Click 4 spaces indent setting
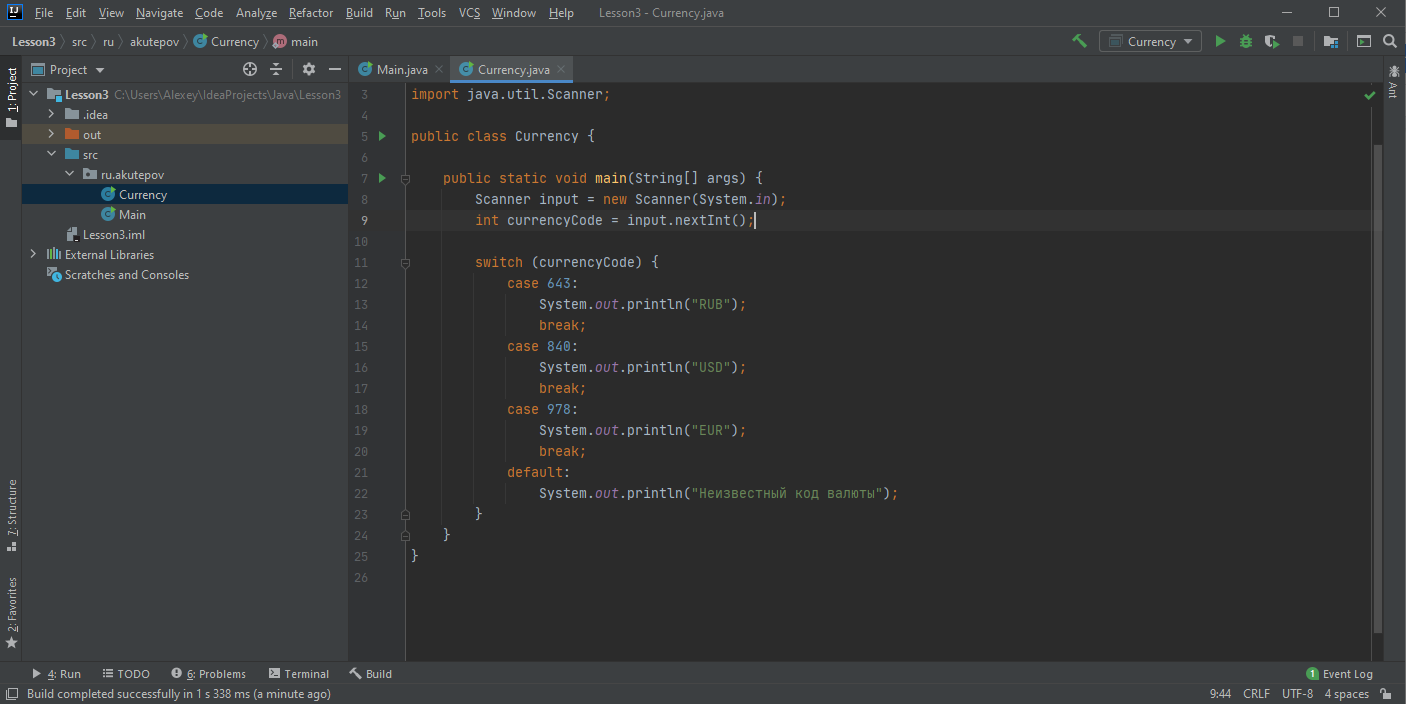The height and width of the screenshot is (704, 1406). [x=1346, y=693]
